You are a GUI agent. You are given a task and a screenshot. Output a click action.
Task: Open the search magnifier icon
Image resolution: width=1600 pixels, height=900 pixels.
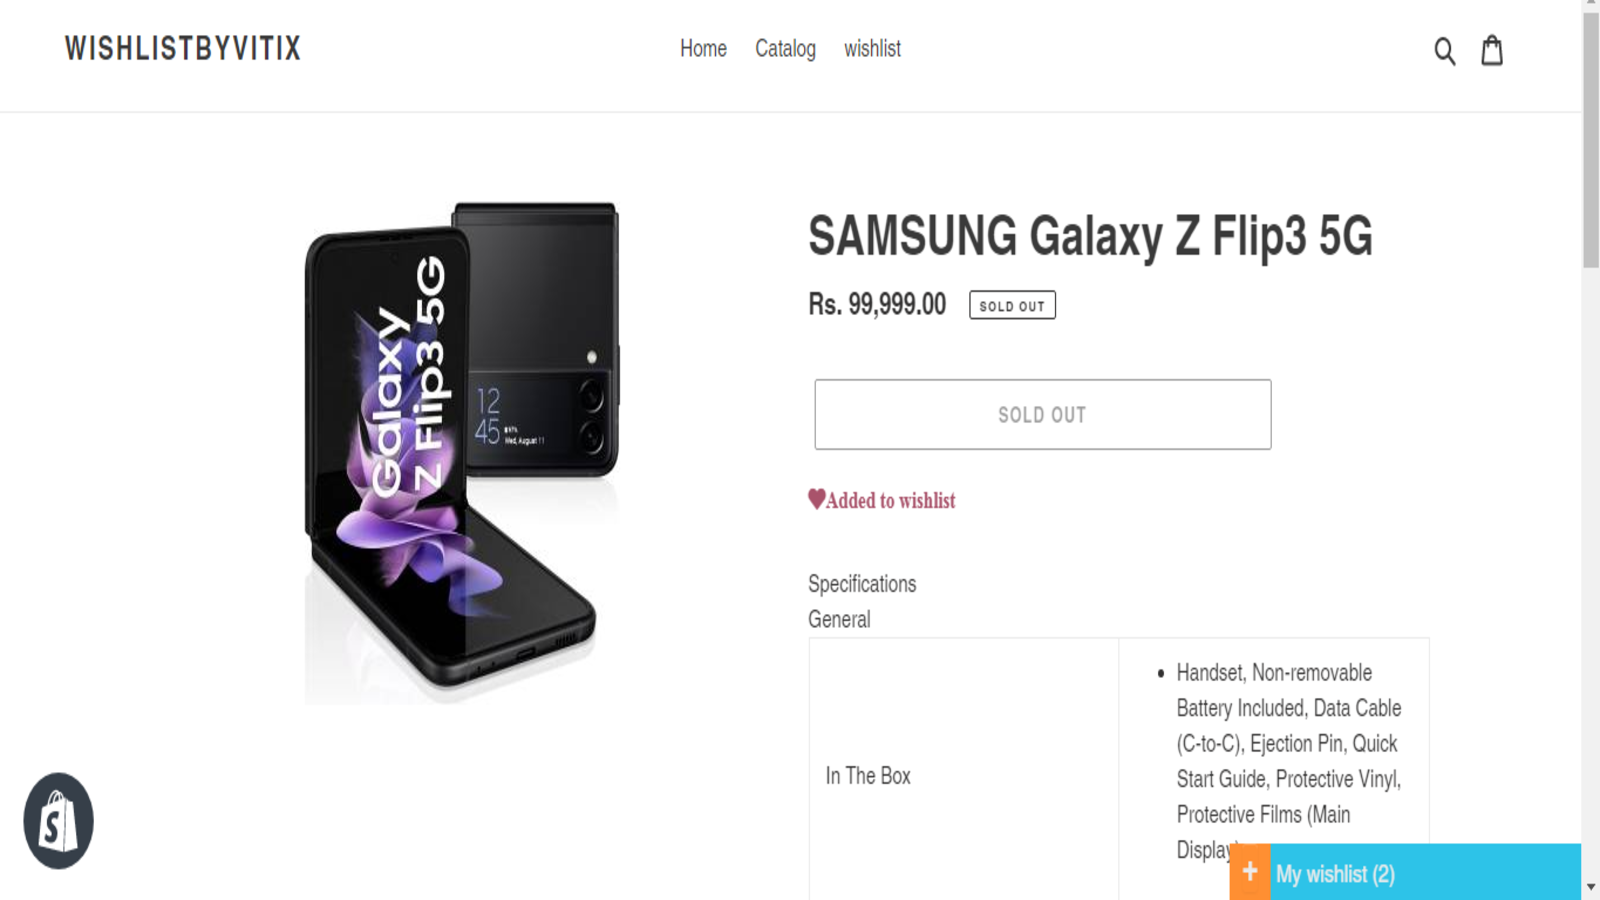coord(1444,50)
